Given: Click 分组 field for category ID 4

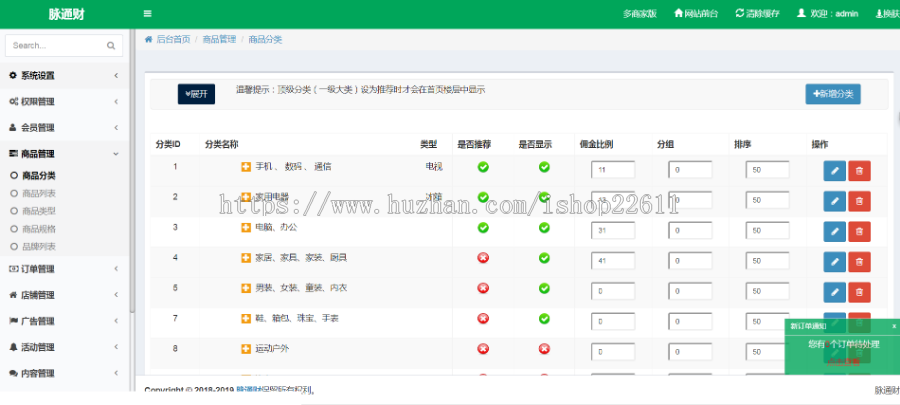Looking at the screenshot, I should tap(690, 261).
